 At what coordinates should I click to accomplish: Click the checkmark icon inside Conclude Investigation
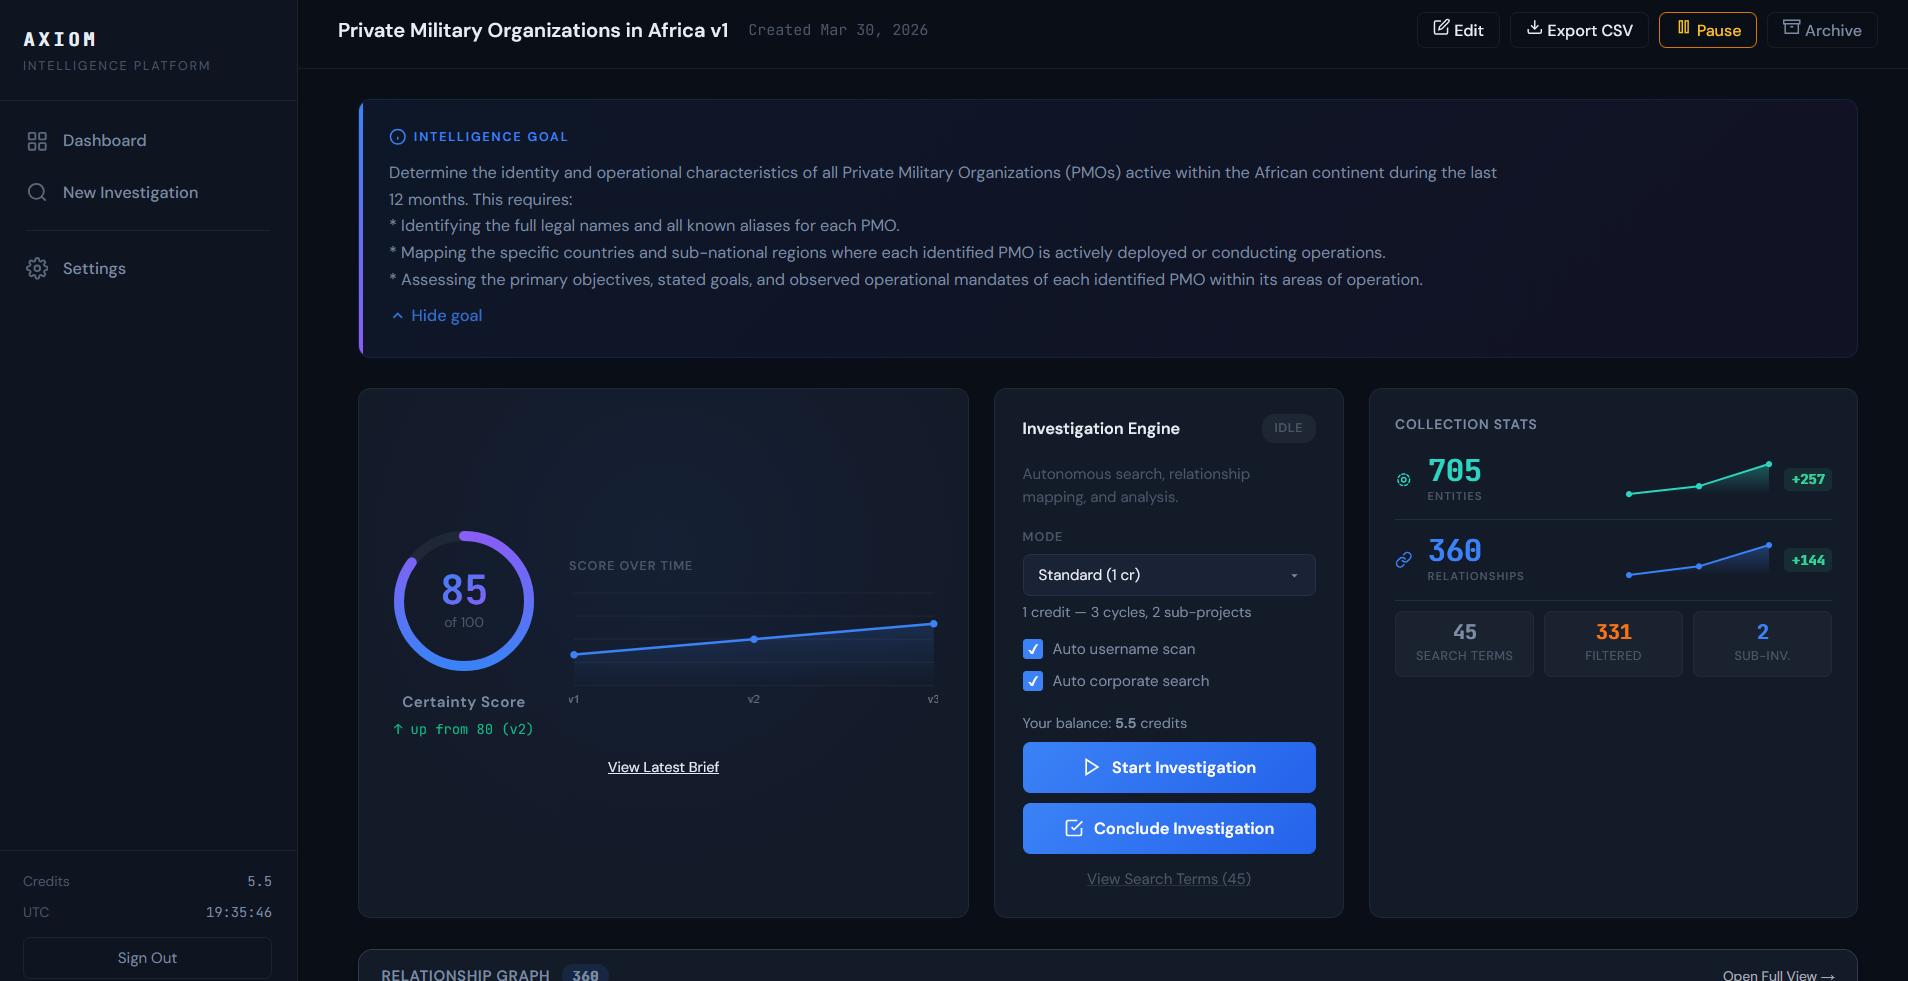1075,828
